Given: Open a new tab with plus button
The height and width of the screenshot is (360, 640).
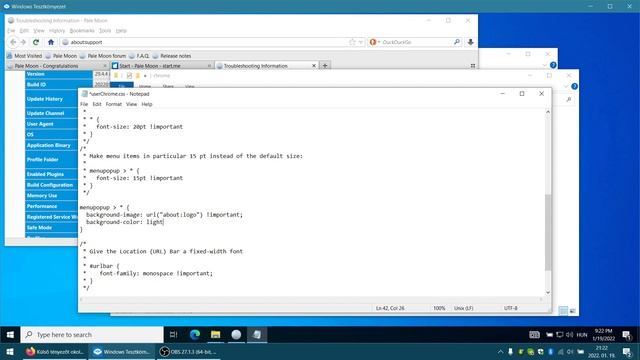Looking at the screenshot, I should click(x=325, y=66).
